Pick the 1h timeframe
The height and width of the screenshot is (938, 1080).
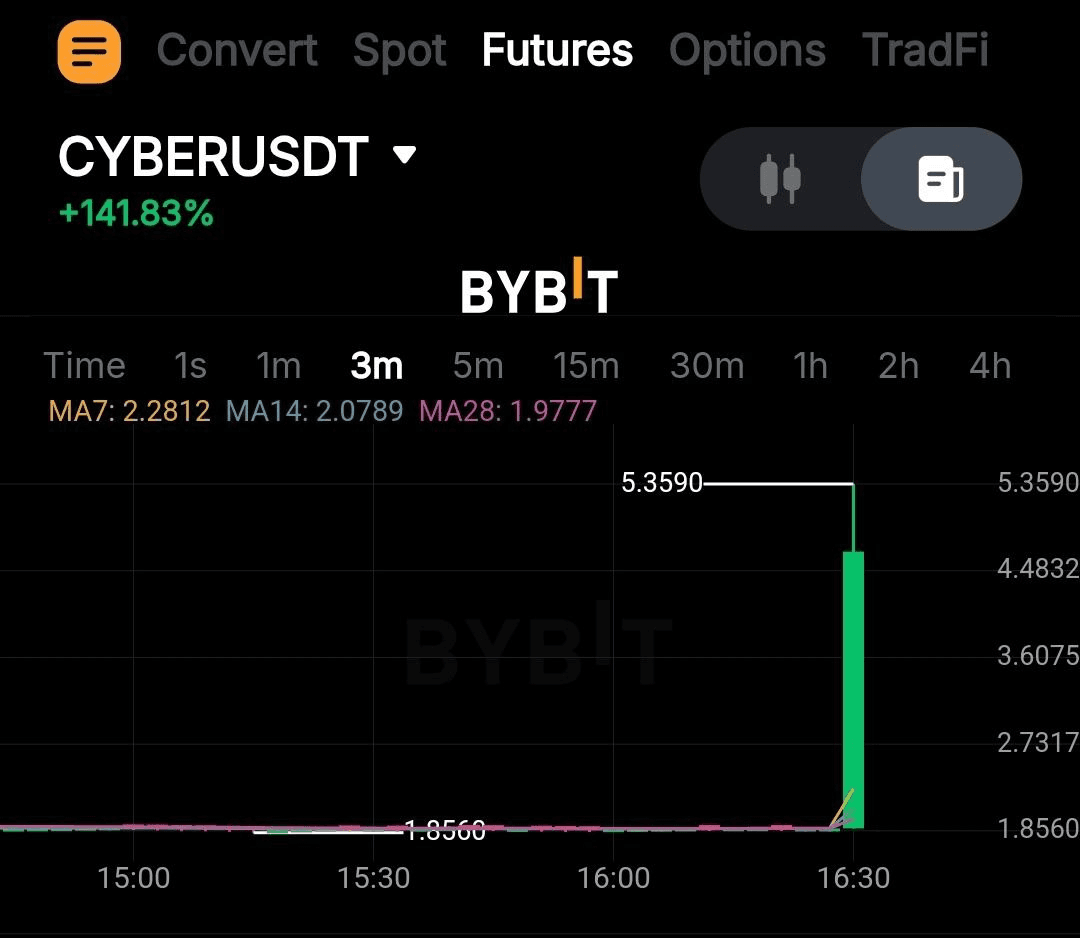(x=810, y=365)
